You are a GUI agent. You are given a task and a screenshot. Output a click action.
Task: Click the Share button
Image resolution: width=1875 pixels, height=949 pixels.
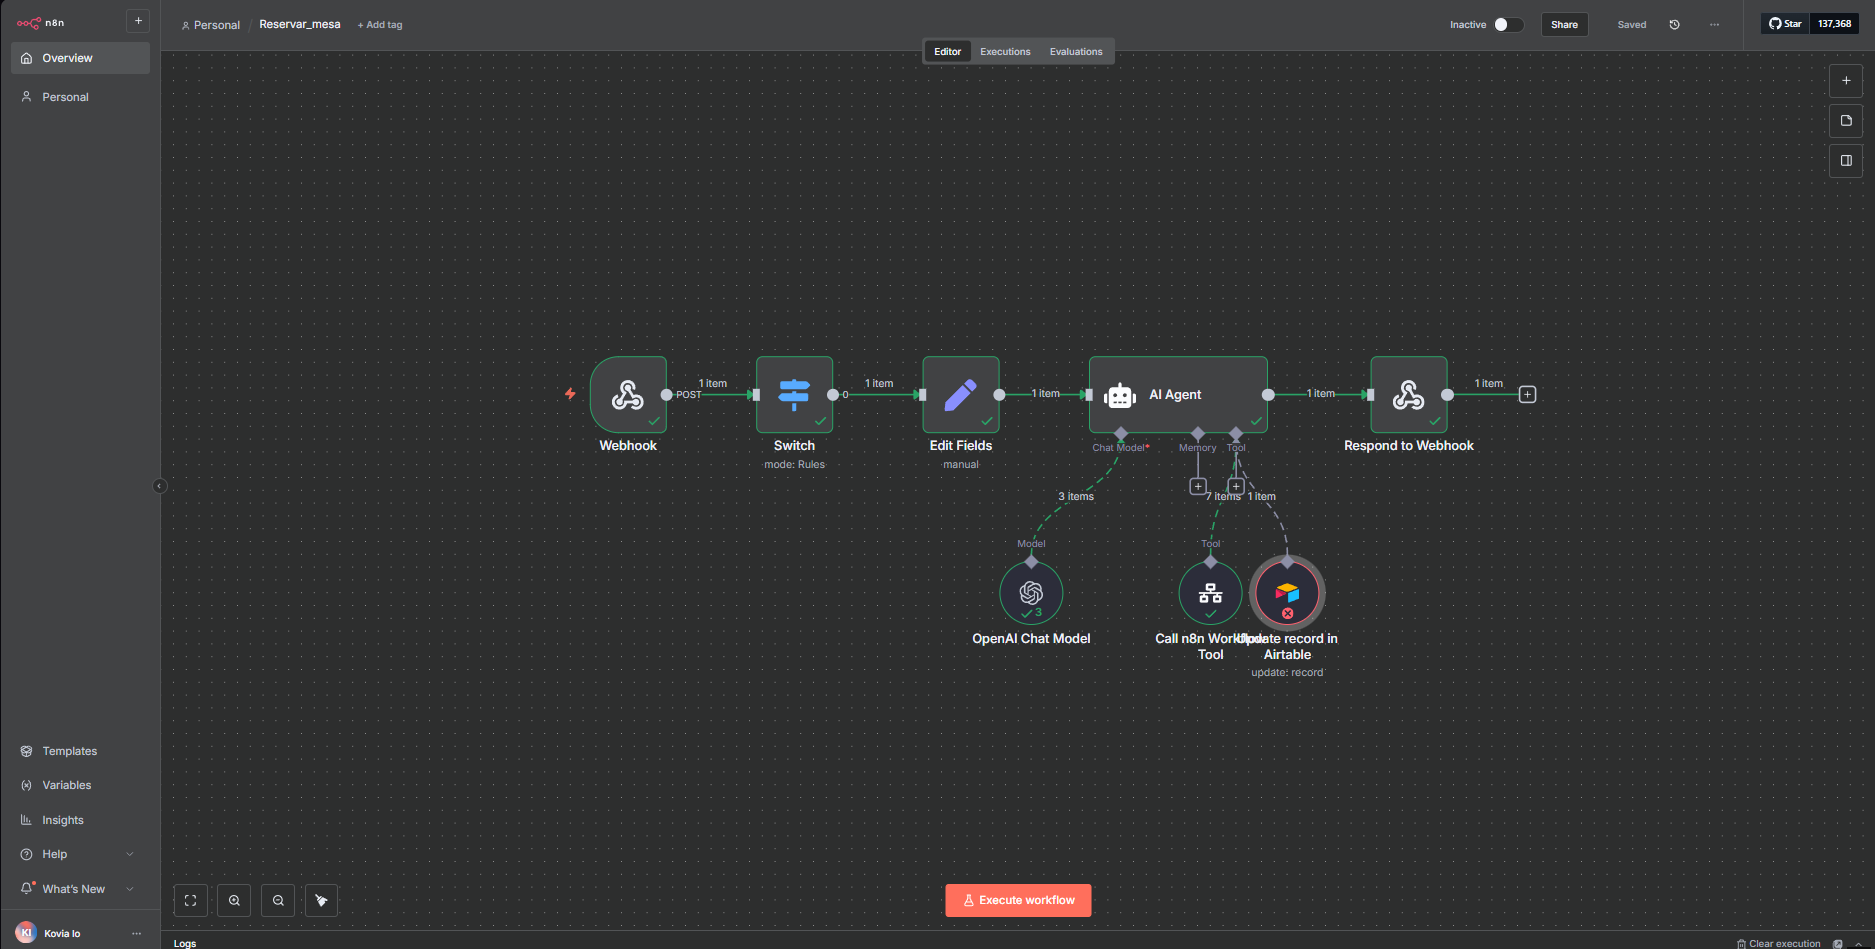[1564, 25]
